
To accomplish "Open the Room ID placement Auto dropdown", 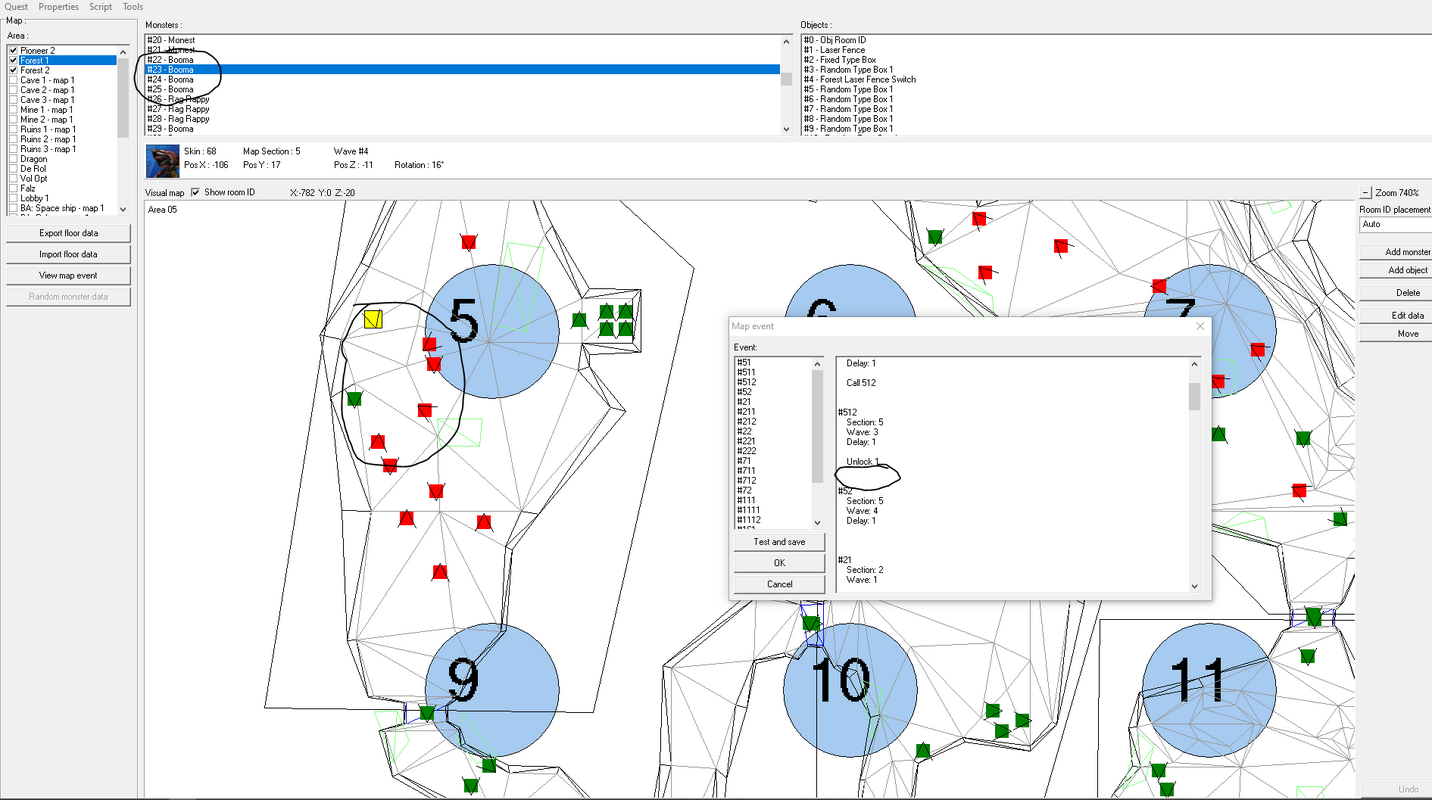I will (x=1395, y=224).
